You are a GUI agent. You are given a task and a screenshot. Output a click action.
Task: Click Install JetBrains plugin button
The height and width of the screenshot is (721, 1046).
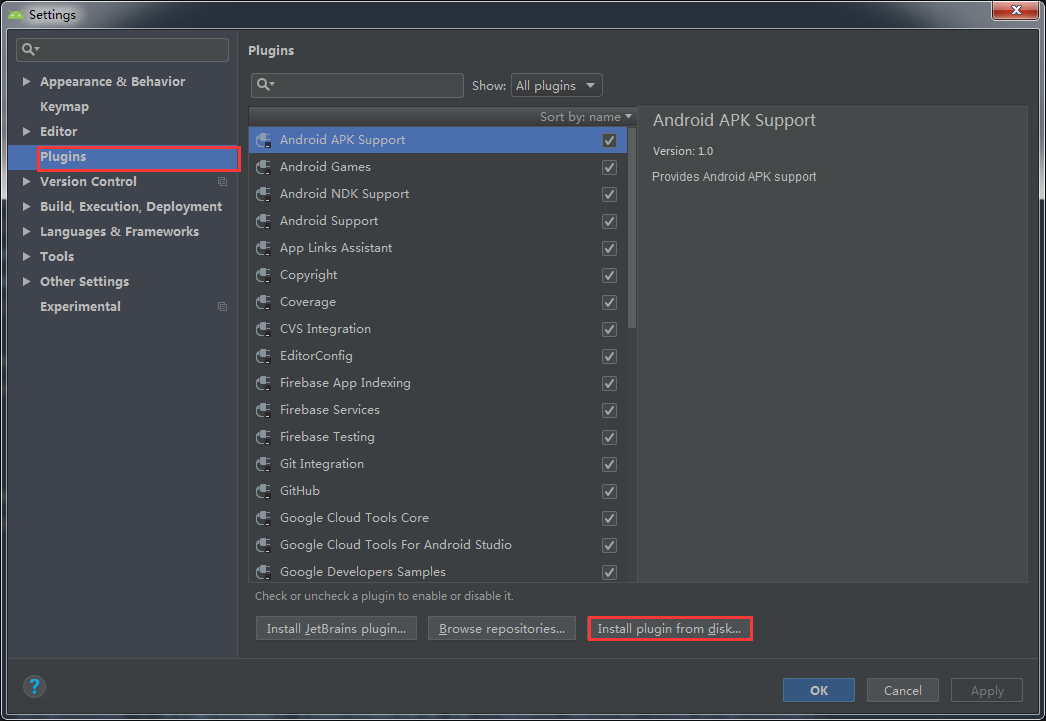336,628
